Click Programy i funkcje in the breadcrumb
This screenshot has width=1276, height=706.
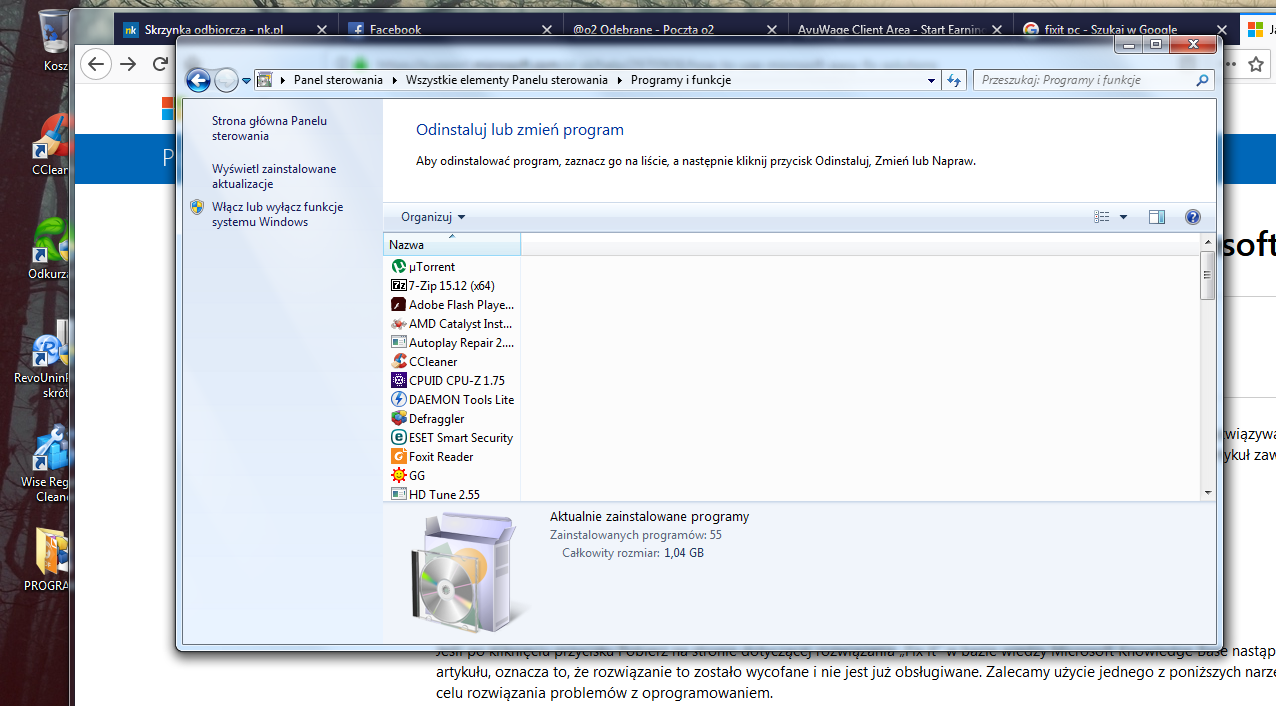coord(681,80)
